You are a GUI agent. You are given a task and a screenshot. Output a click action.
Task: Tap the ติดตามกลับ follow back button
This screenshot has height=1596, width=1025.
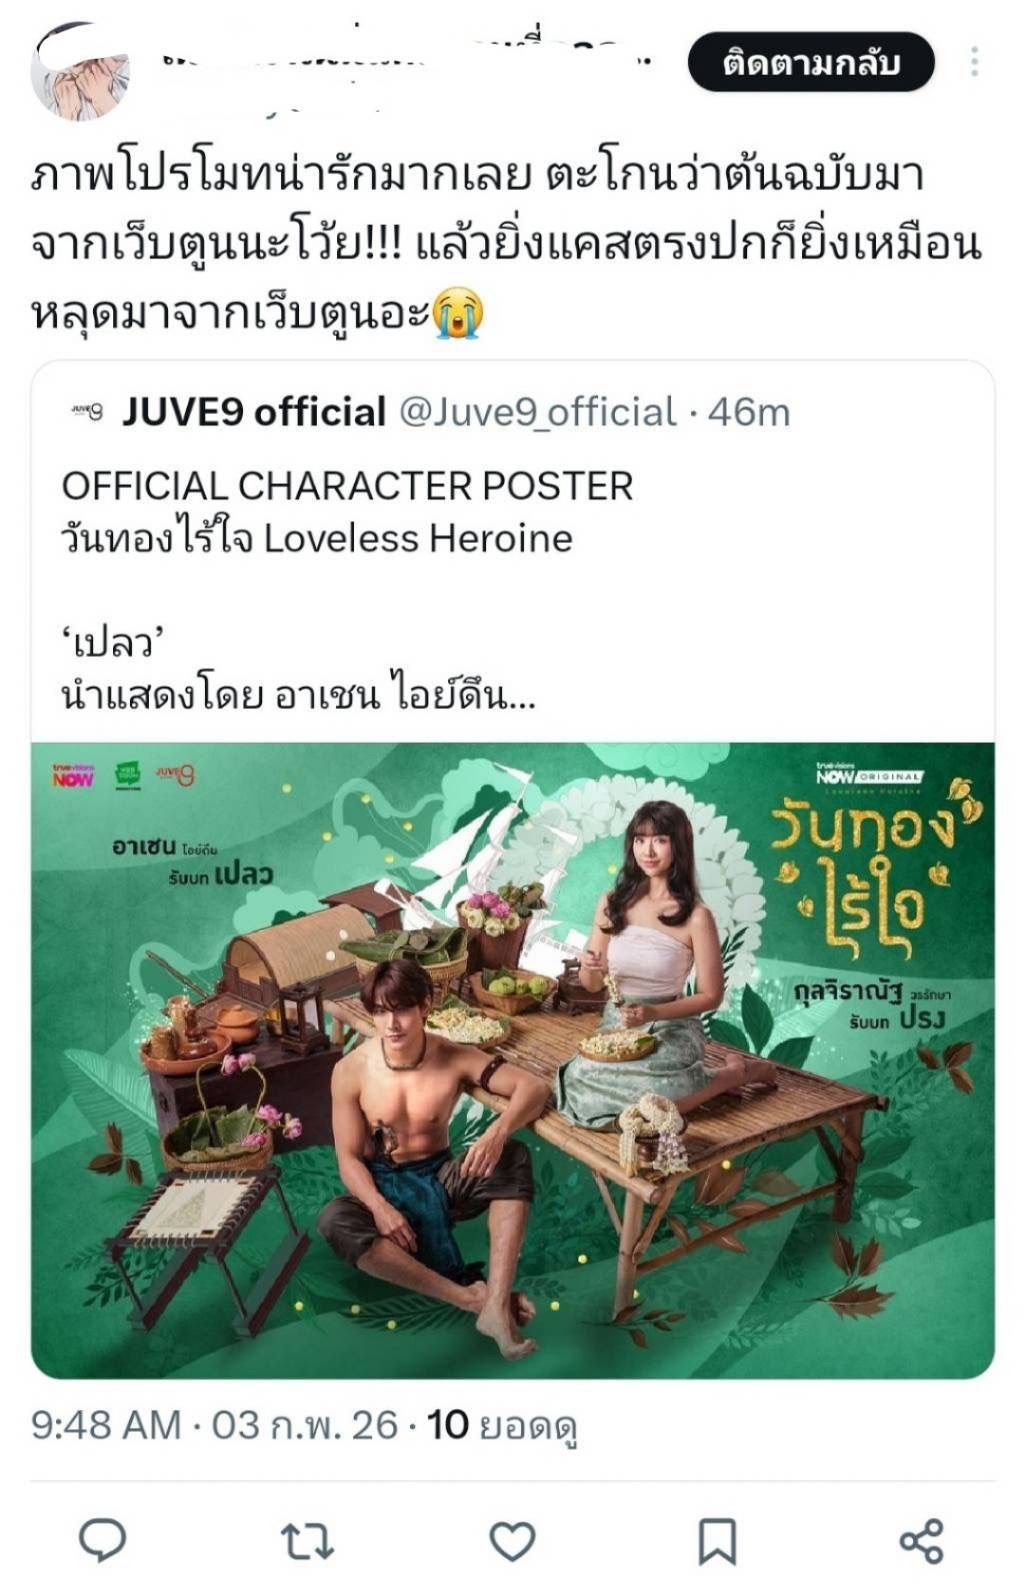(811, 62)
